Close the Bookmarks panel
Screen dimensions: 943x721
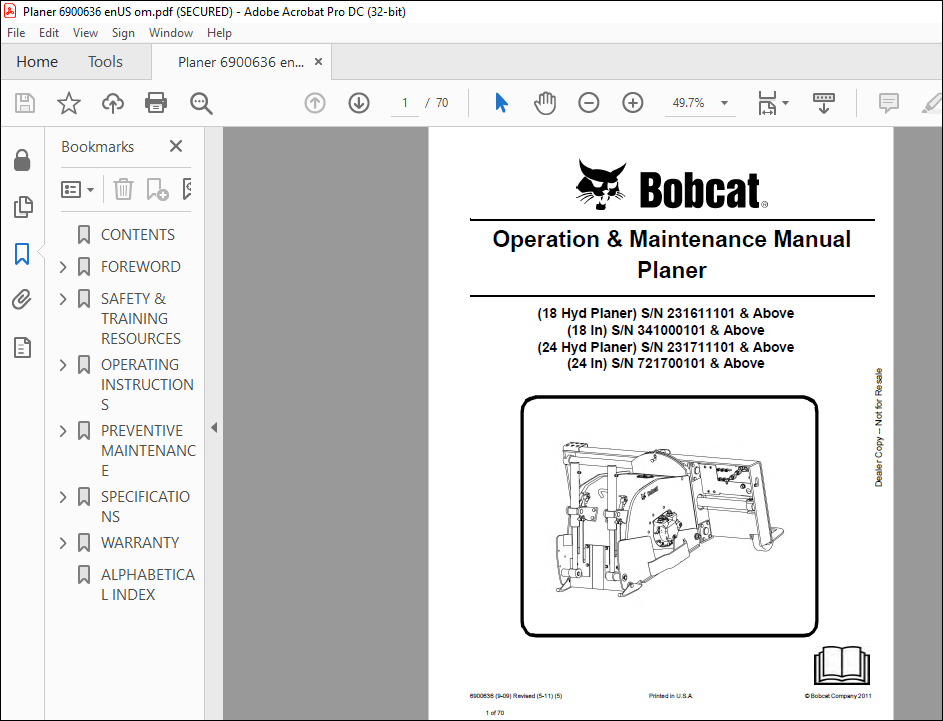click(x=176, y=146)
